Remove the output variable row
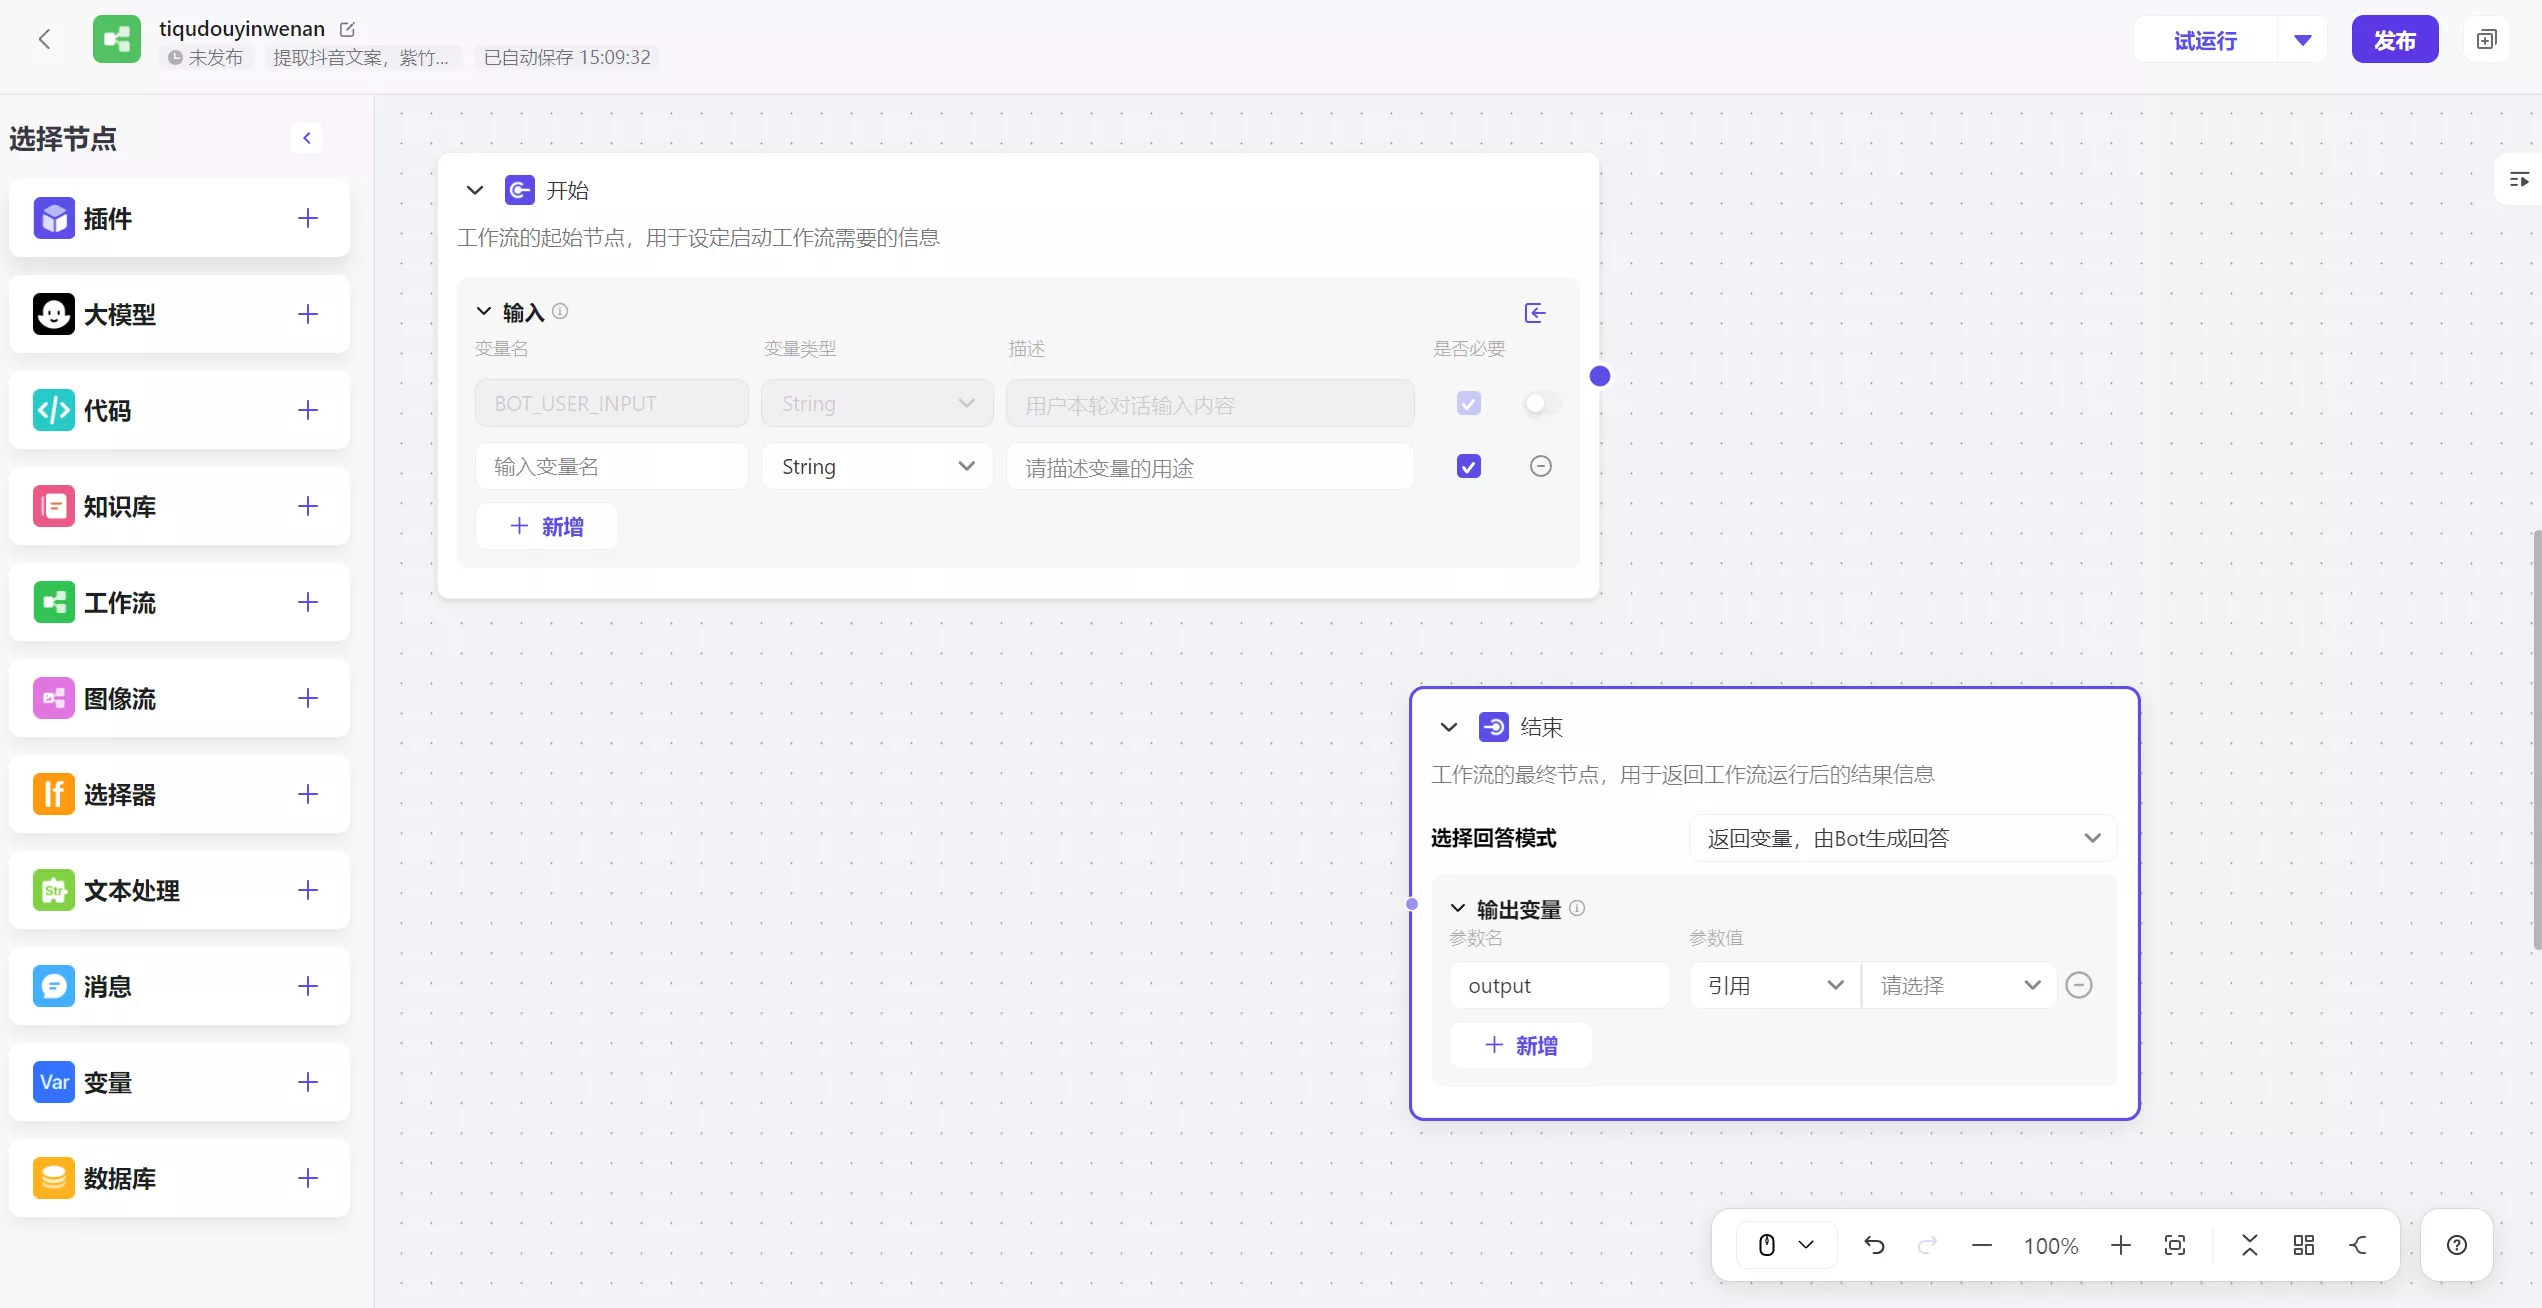 2079,985
